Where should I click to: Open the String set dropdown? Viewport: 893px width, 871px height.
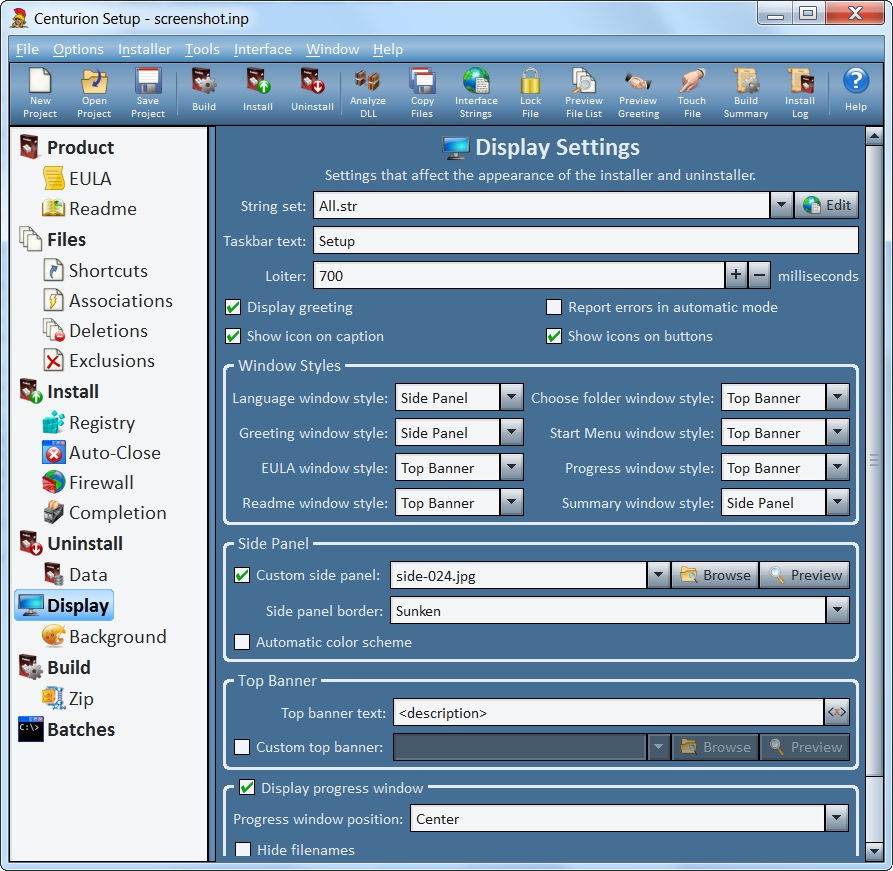[781, 205]
